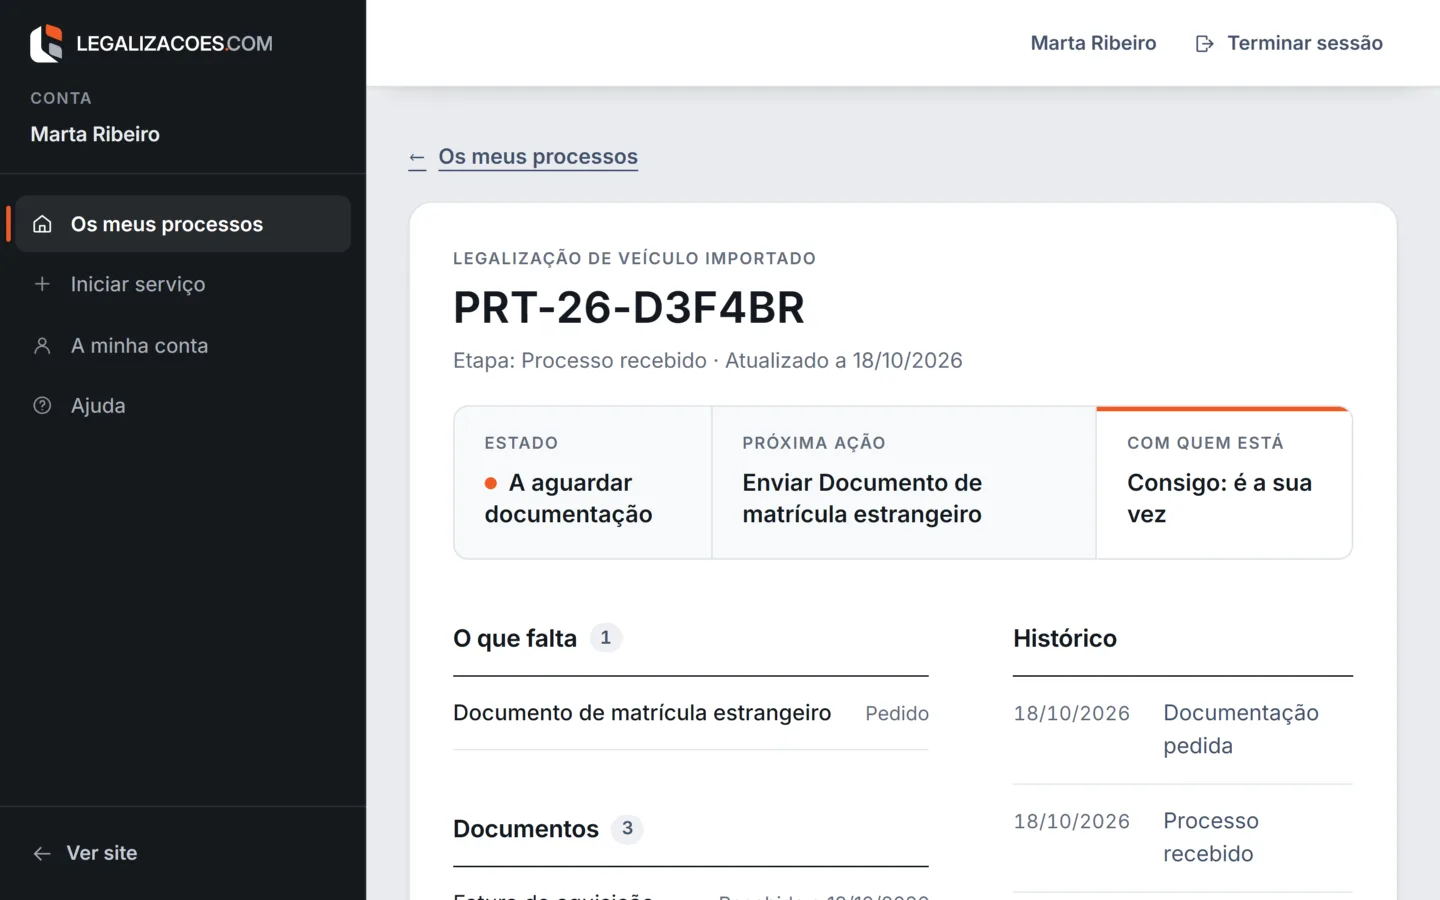
Task: Click the A aguardar documentação status
Action: point(568,498)
